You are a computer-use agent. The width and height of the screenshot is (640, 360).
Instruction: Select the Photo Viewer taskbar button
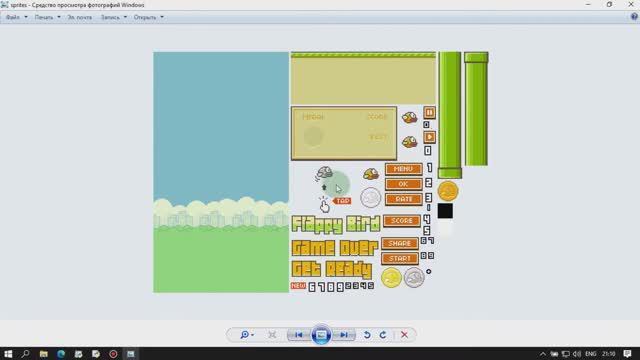click(x=131, y=353)
